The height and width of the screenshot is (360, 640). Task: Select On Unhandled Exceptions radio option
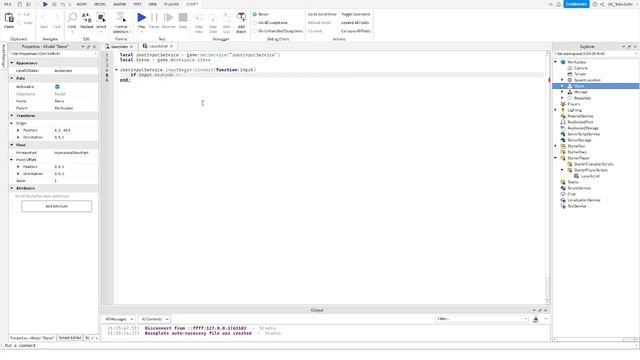pos(255,31)
